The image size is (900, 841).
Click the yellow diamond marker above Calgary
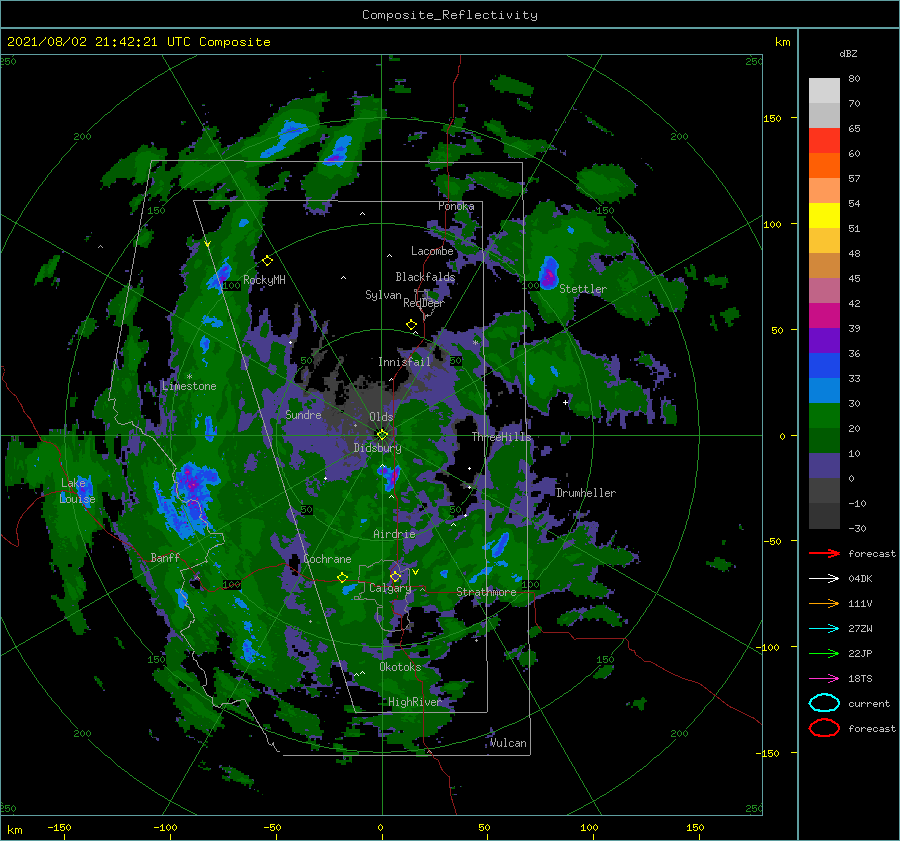pos(395,576)
